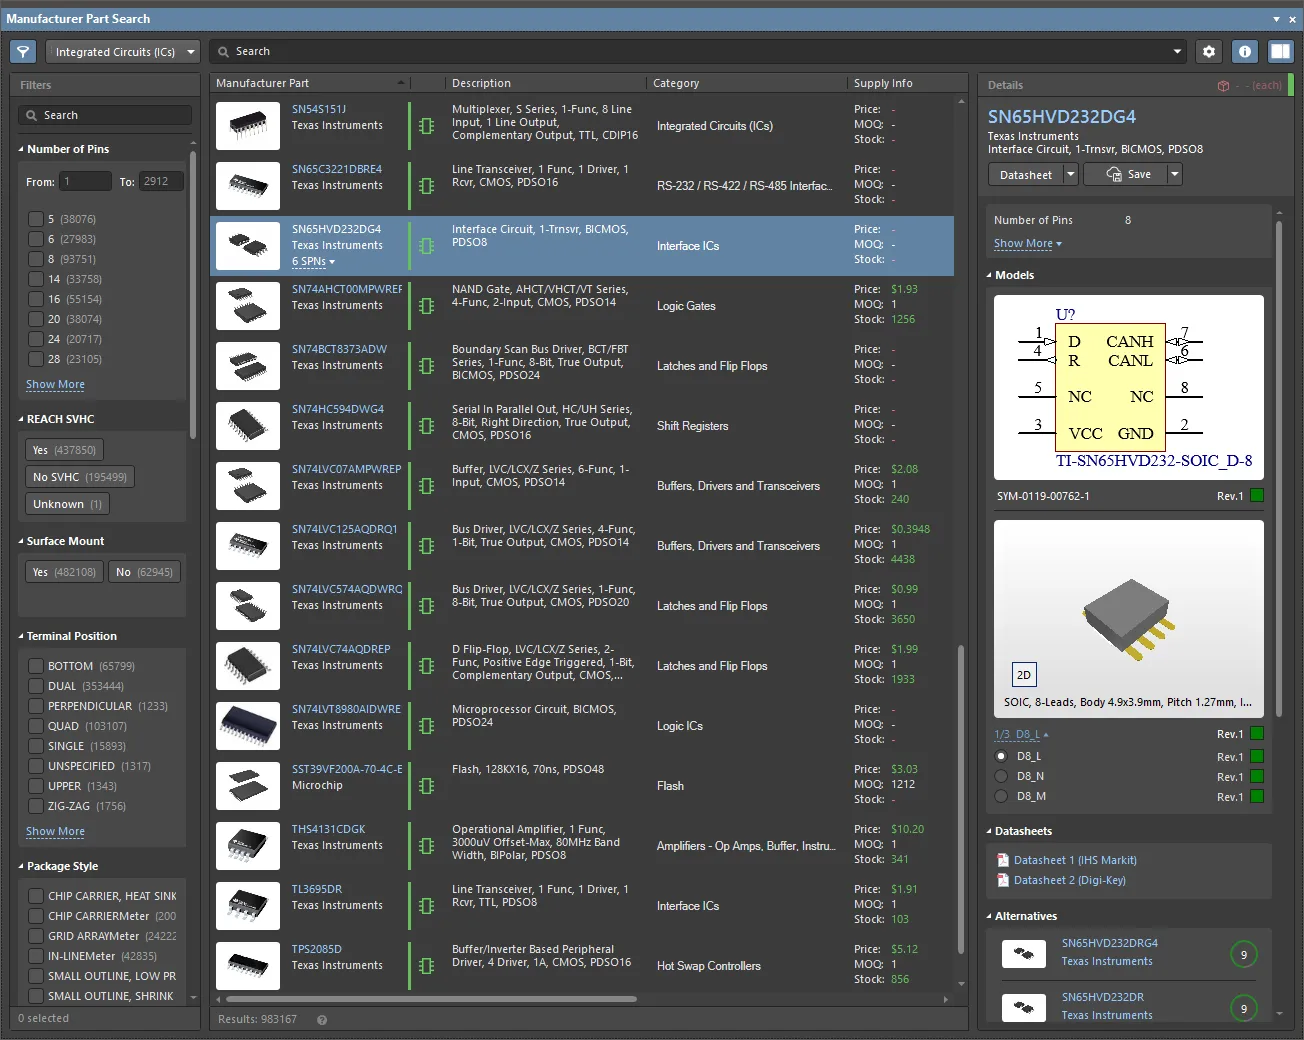Collapse the Models section in Details
This screenshot has height=1040, width=1304.
[x=989, y=275]
